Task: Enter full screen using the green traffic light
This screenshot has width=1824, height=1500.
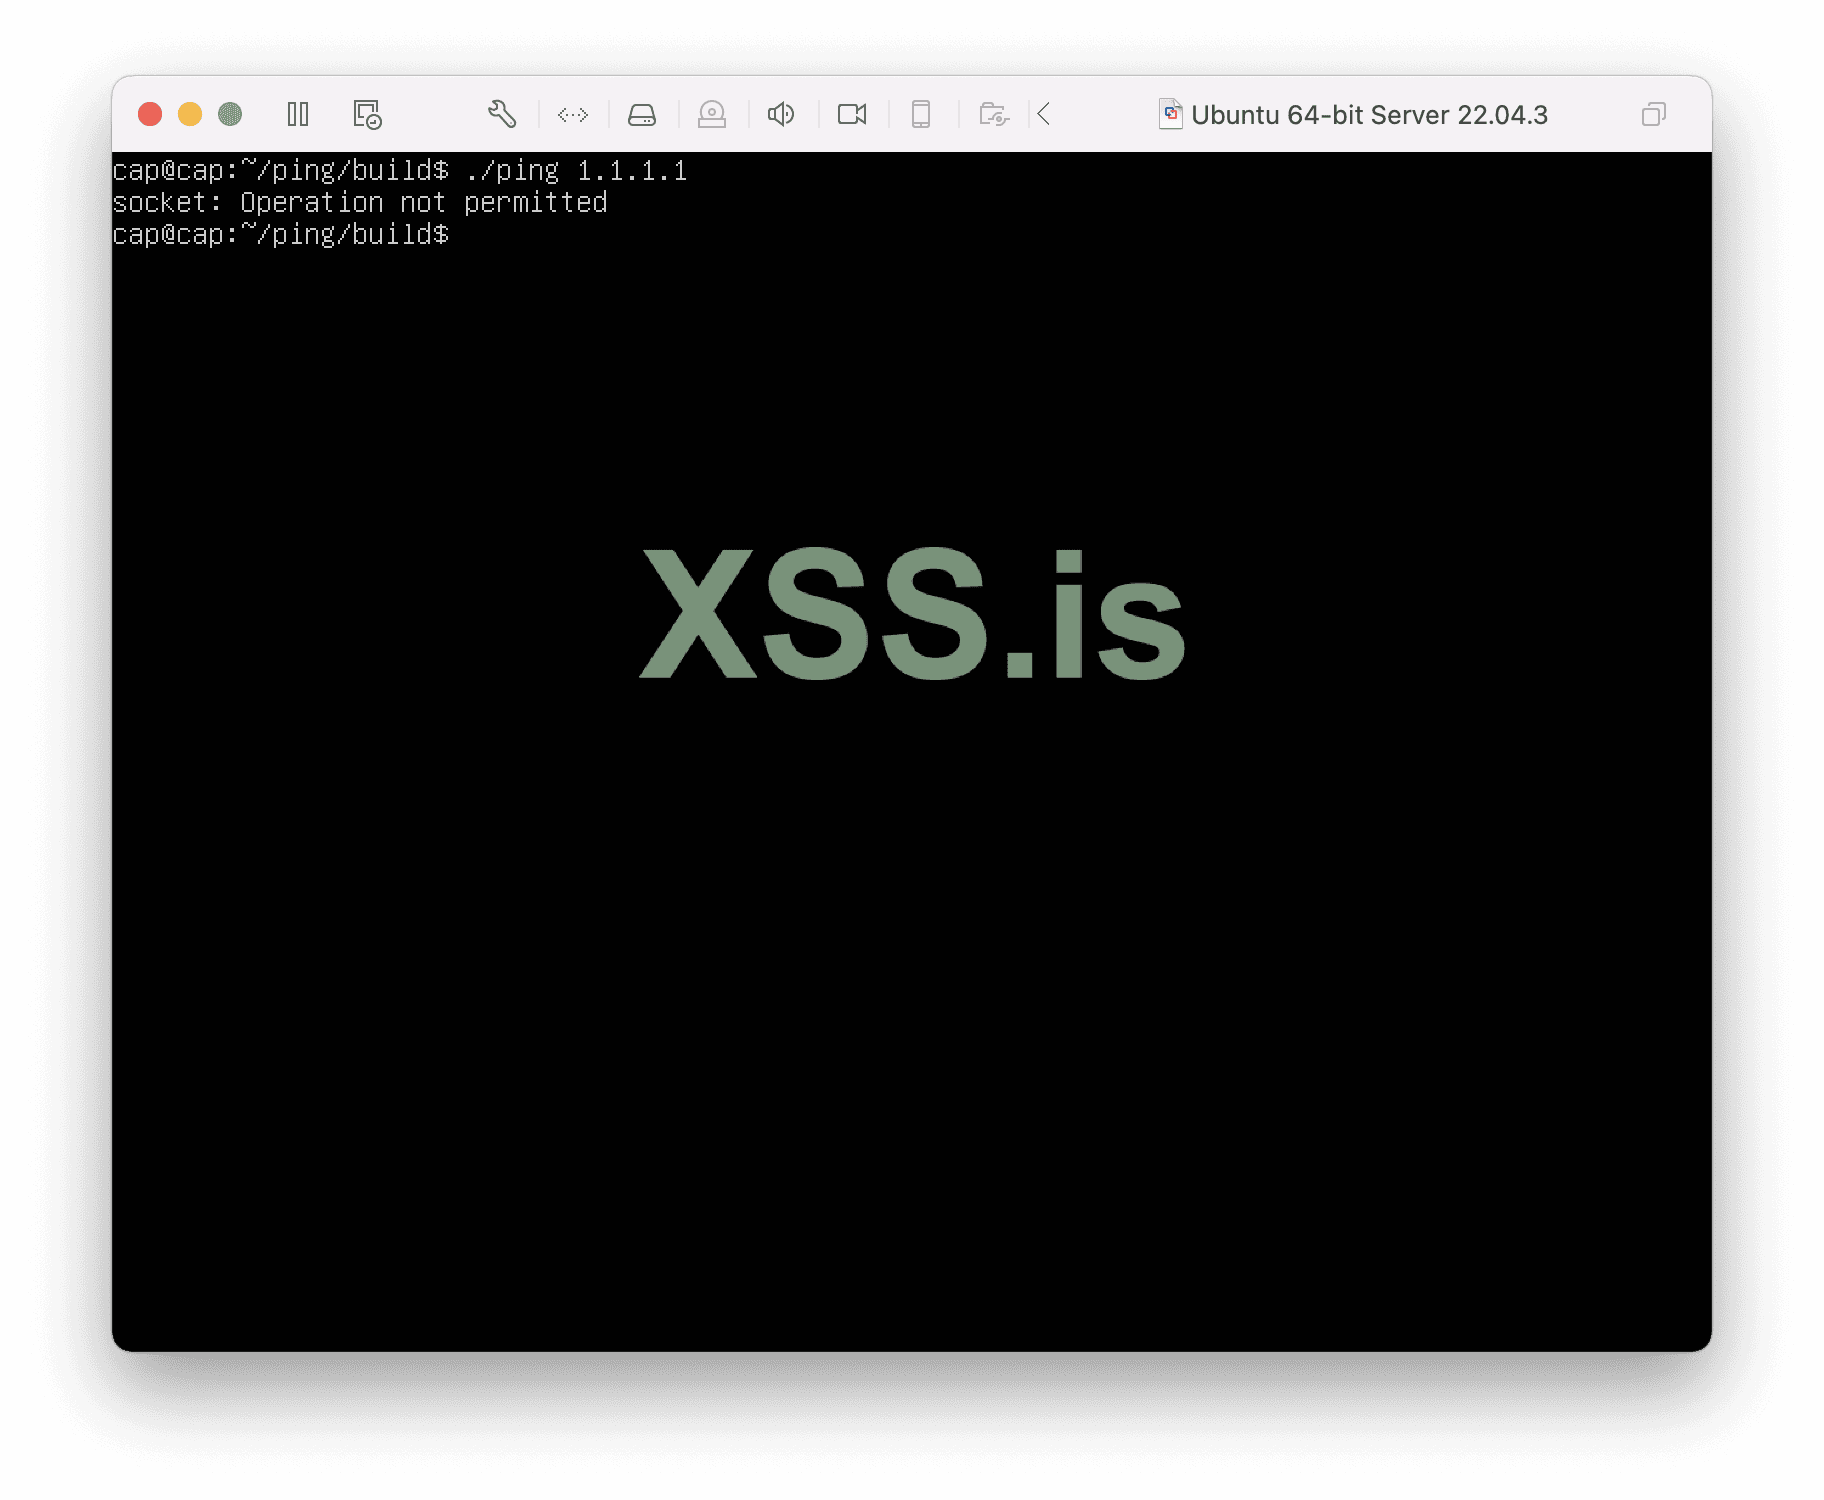Action: coord(230,114)
